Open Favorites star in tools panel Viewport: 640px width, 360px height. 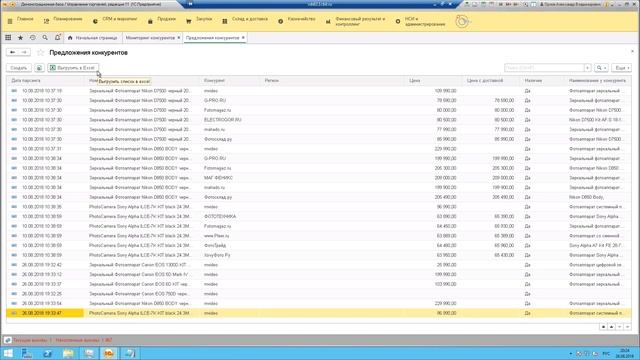coord(20,38)
